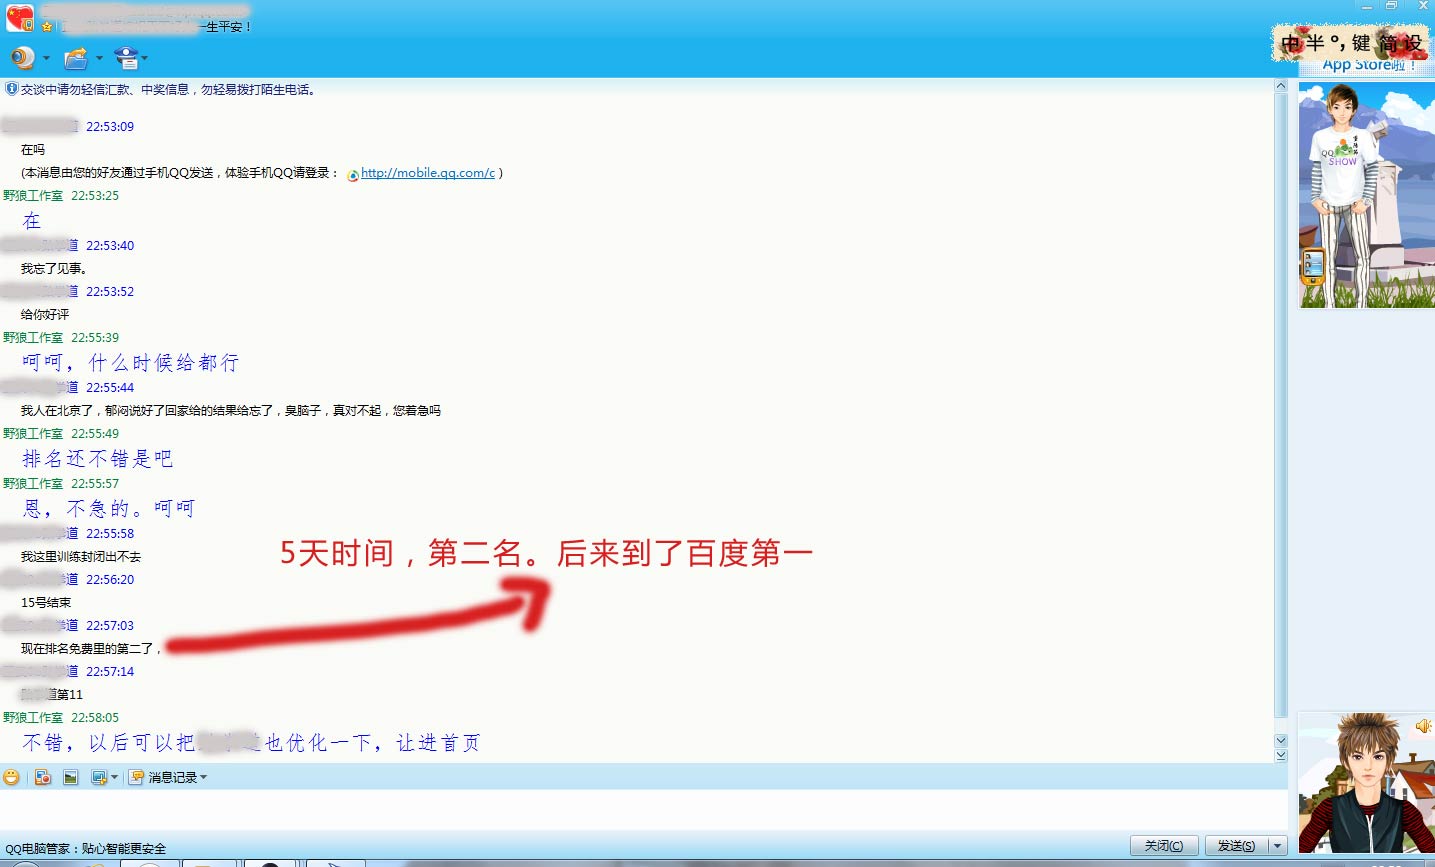
Task: Open the mobile.qq.com link
Action: pyautogui.click(x=427, y=173)
